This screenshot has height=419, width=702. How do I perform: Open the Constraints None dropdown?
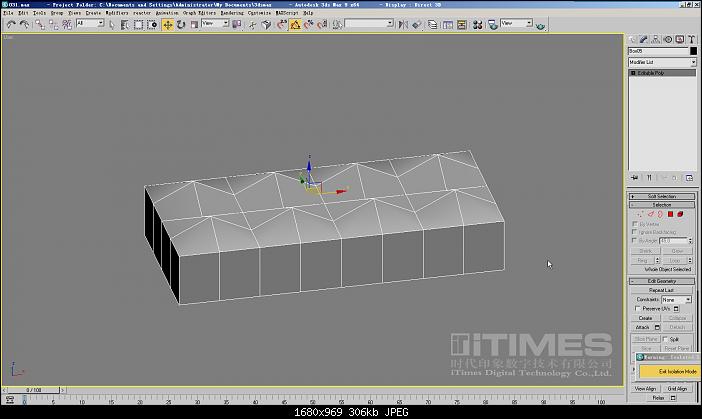coord(676,299)
